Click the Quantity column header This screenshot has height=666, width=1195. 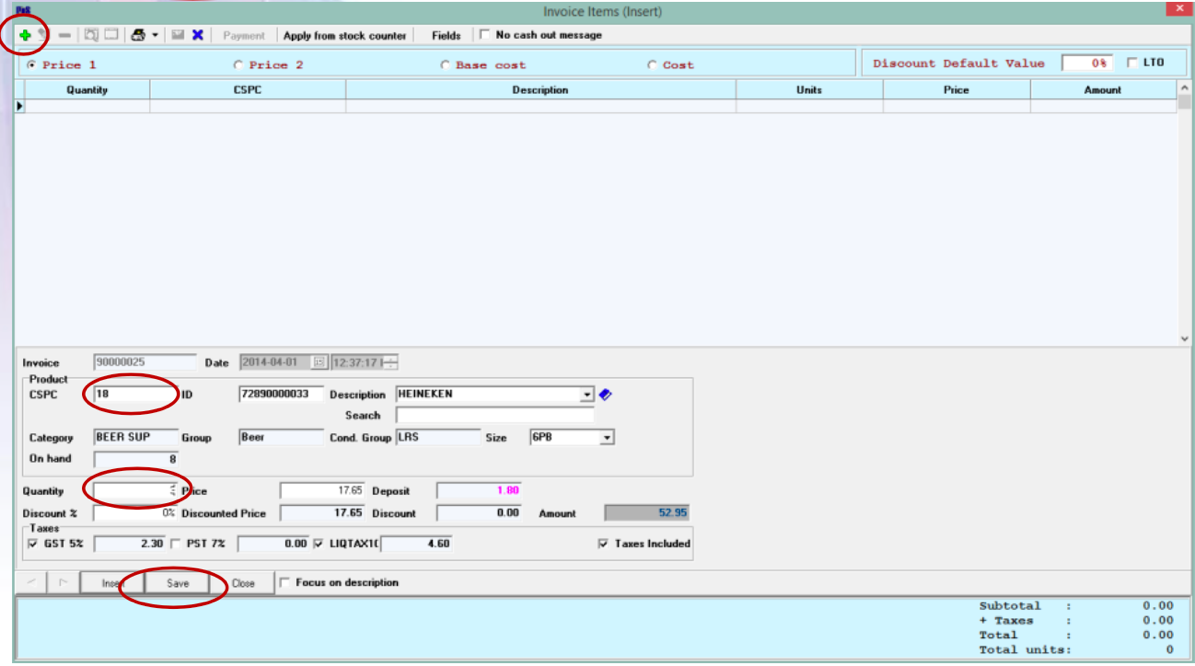87,90
